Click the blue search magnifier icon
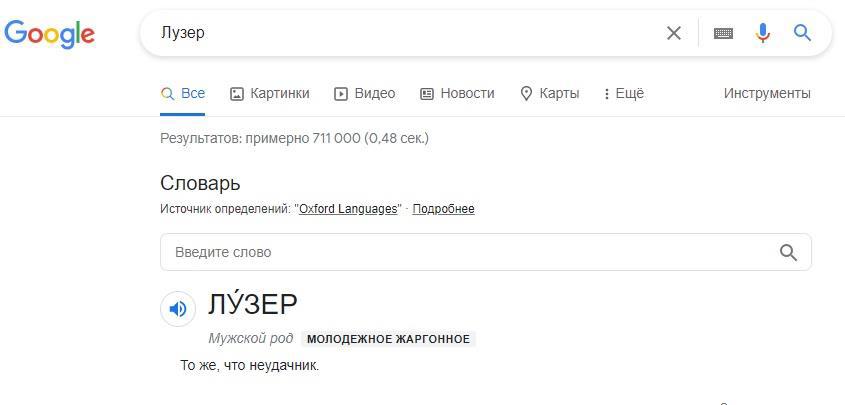 pos(802,33)
